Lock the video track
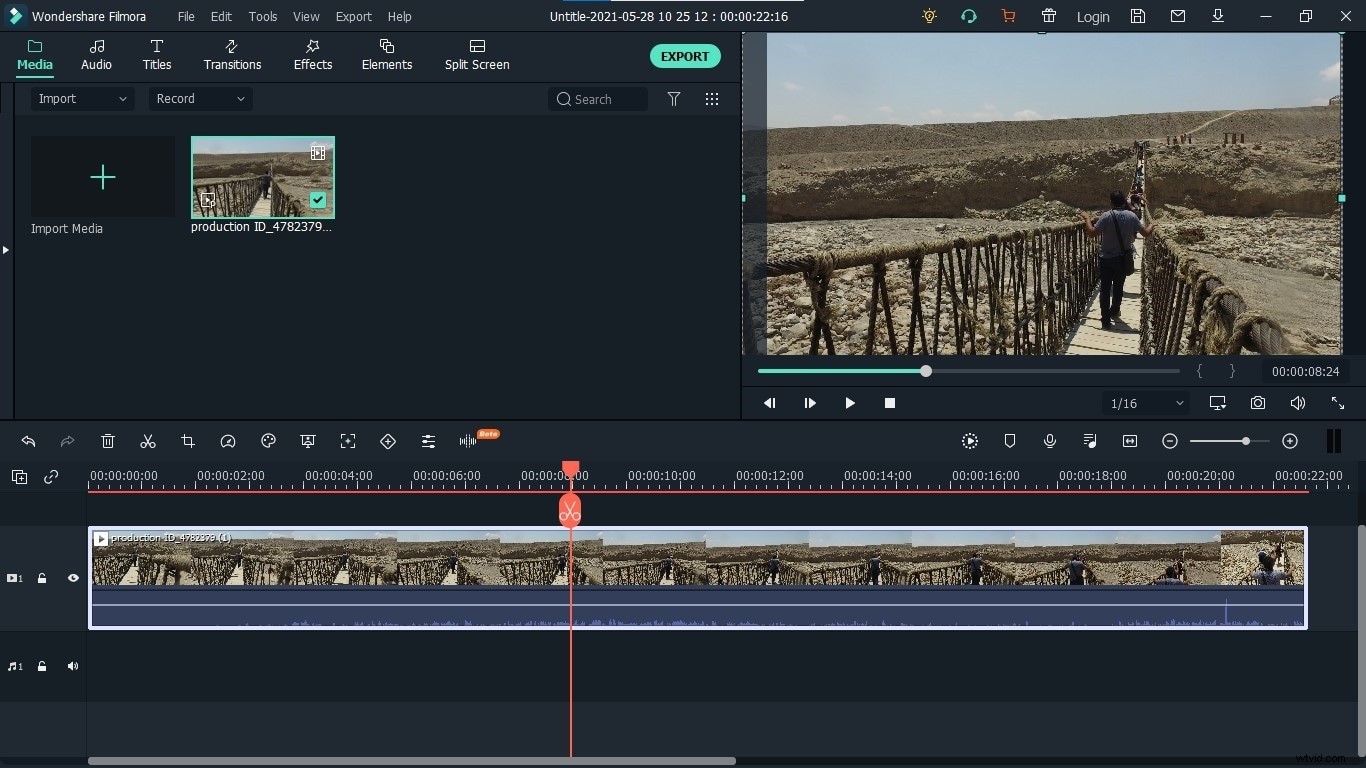 (x=42, y=578)
